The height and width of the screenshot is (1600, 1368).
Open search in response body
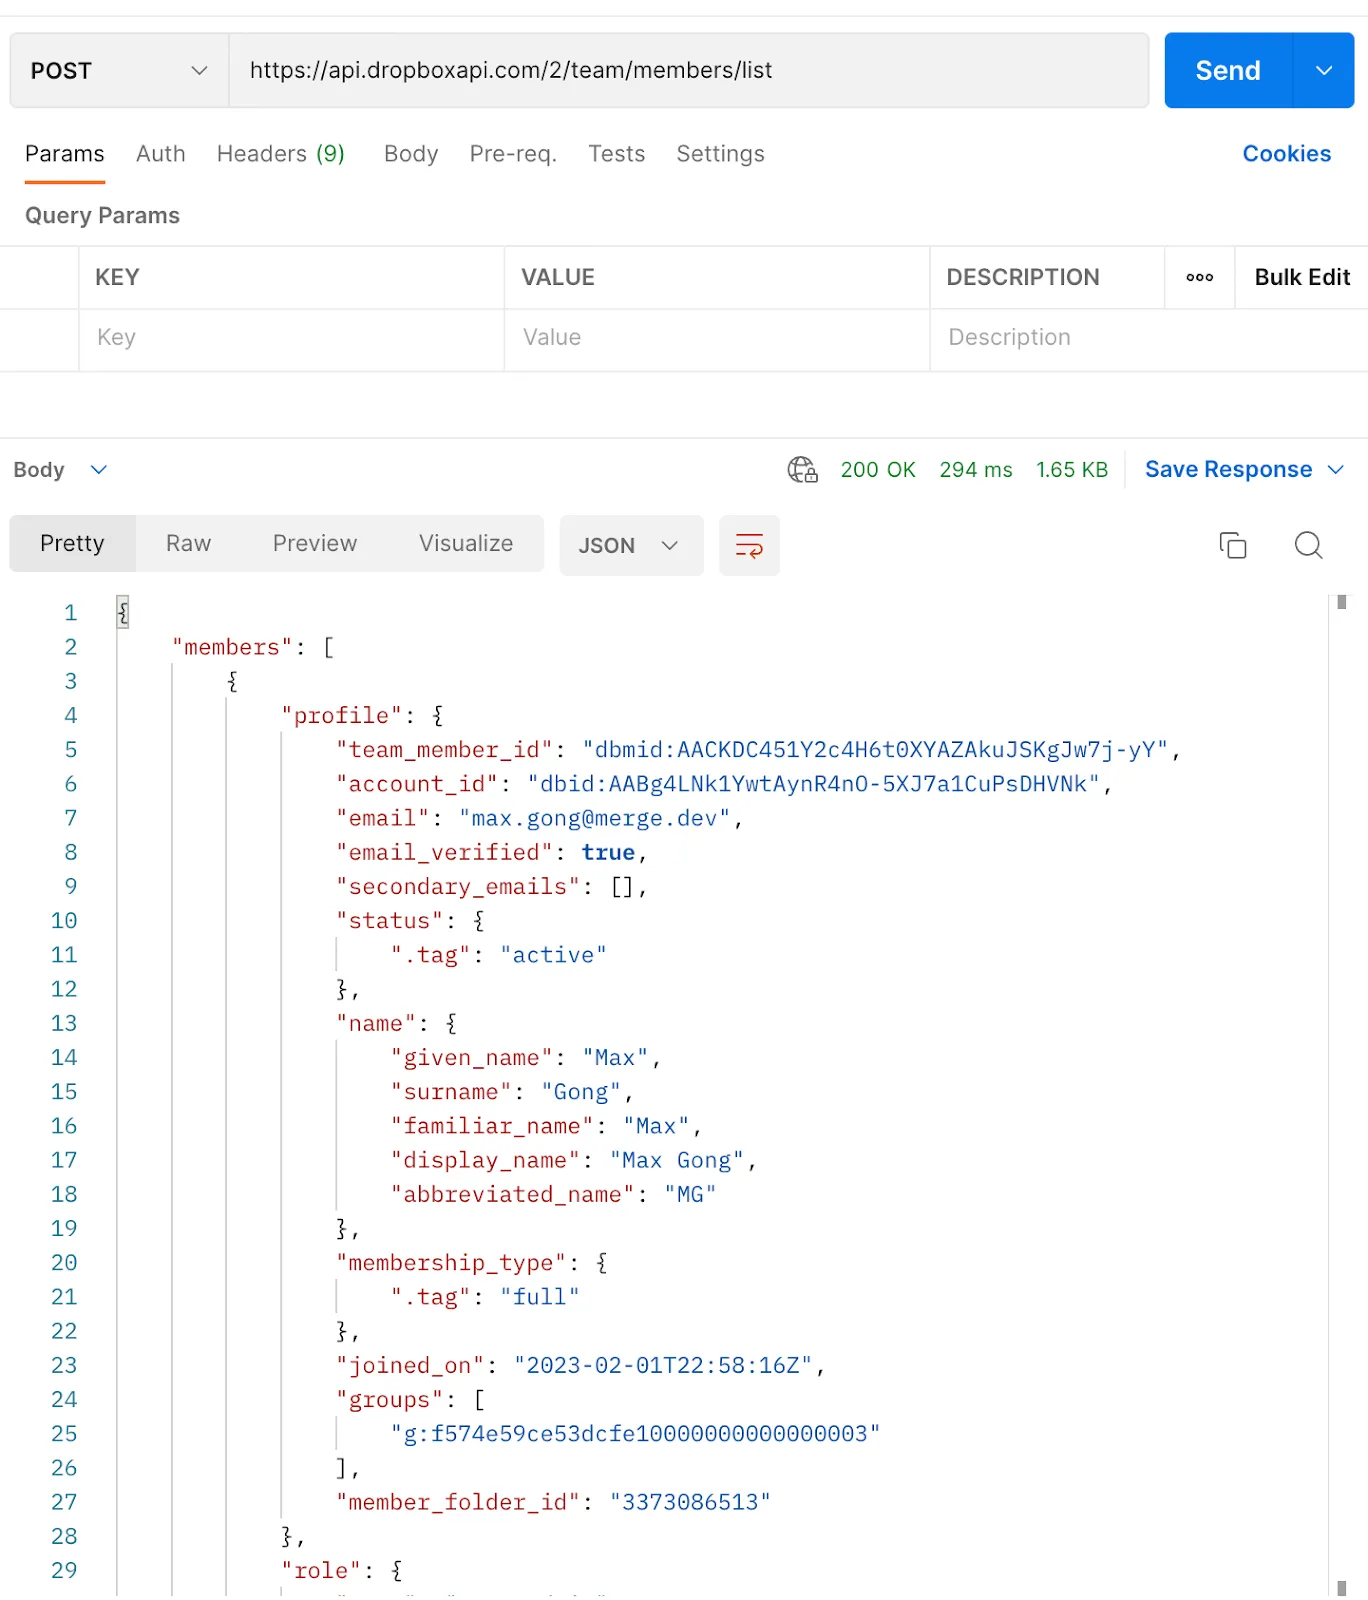[1308, 545]
